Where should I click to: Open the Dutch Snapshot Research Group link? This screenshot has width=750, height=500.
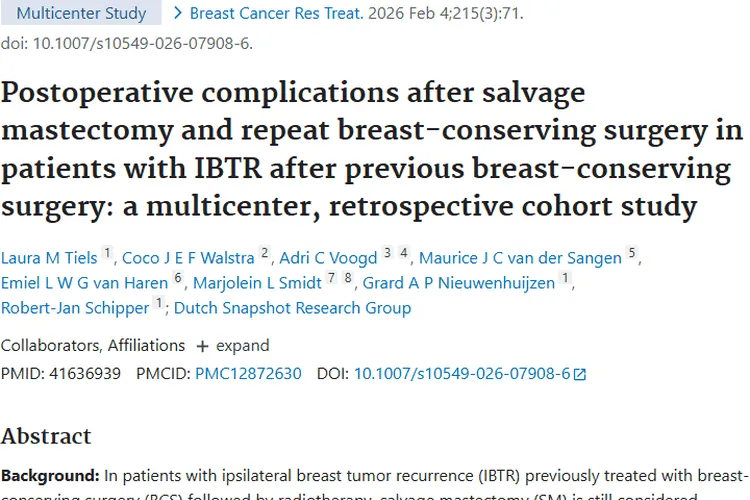292,308
